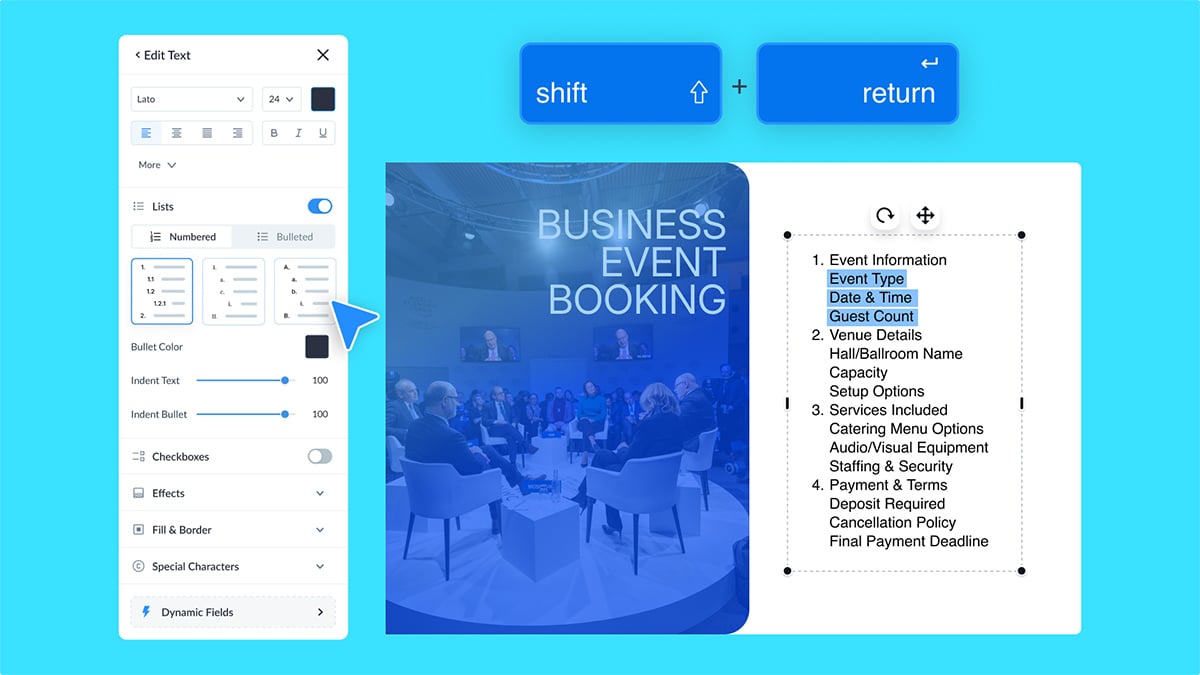Expand the More text options

[157, 165]
